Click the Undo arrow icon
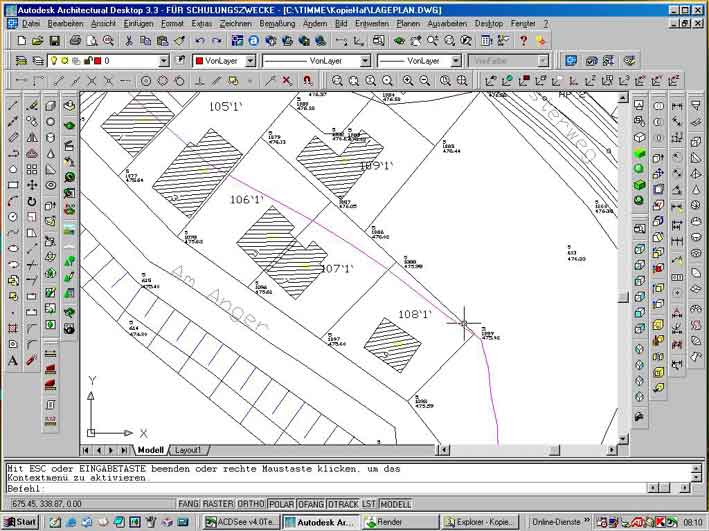The height and width of the screenshot is (531, 709). pos(200,41)
